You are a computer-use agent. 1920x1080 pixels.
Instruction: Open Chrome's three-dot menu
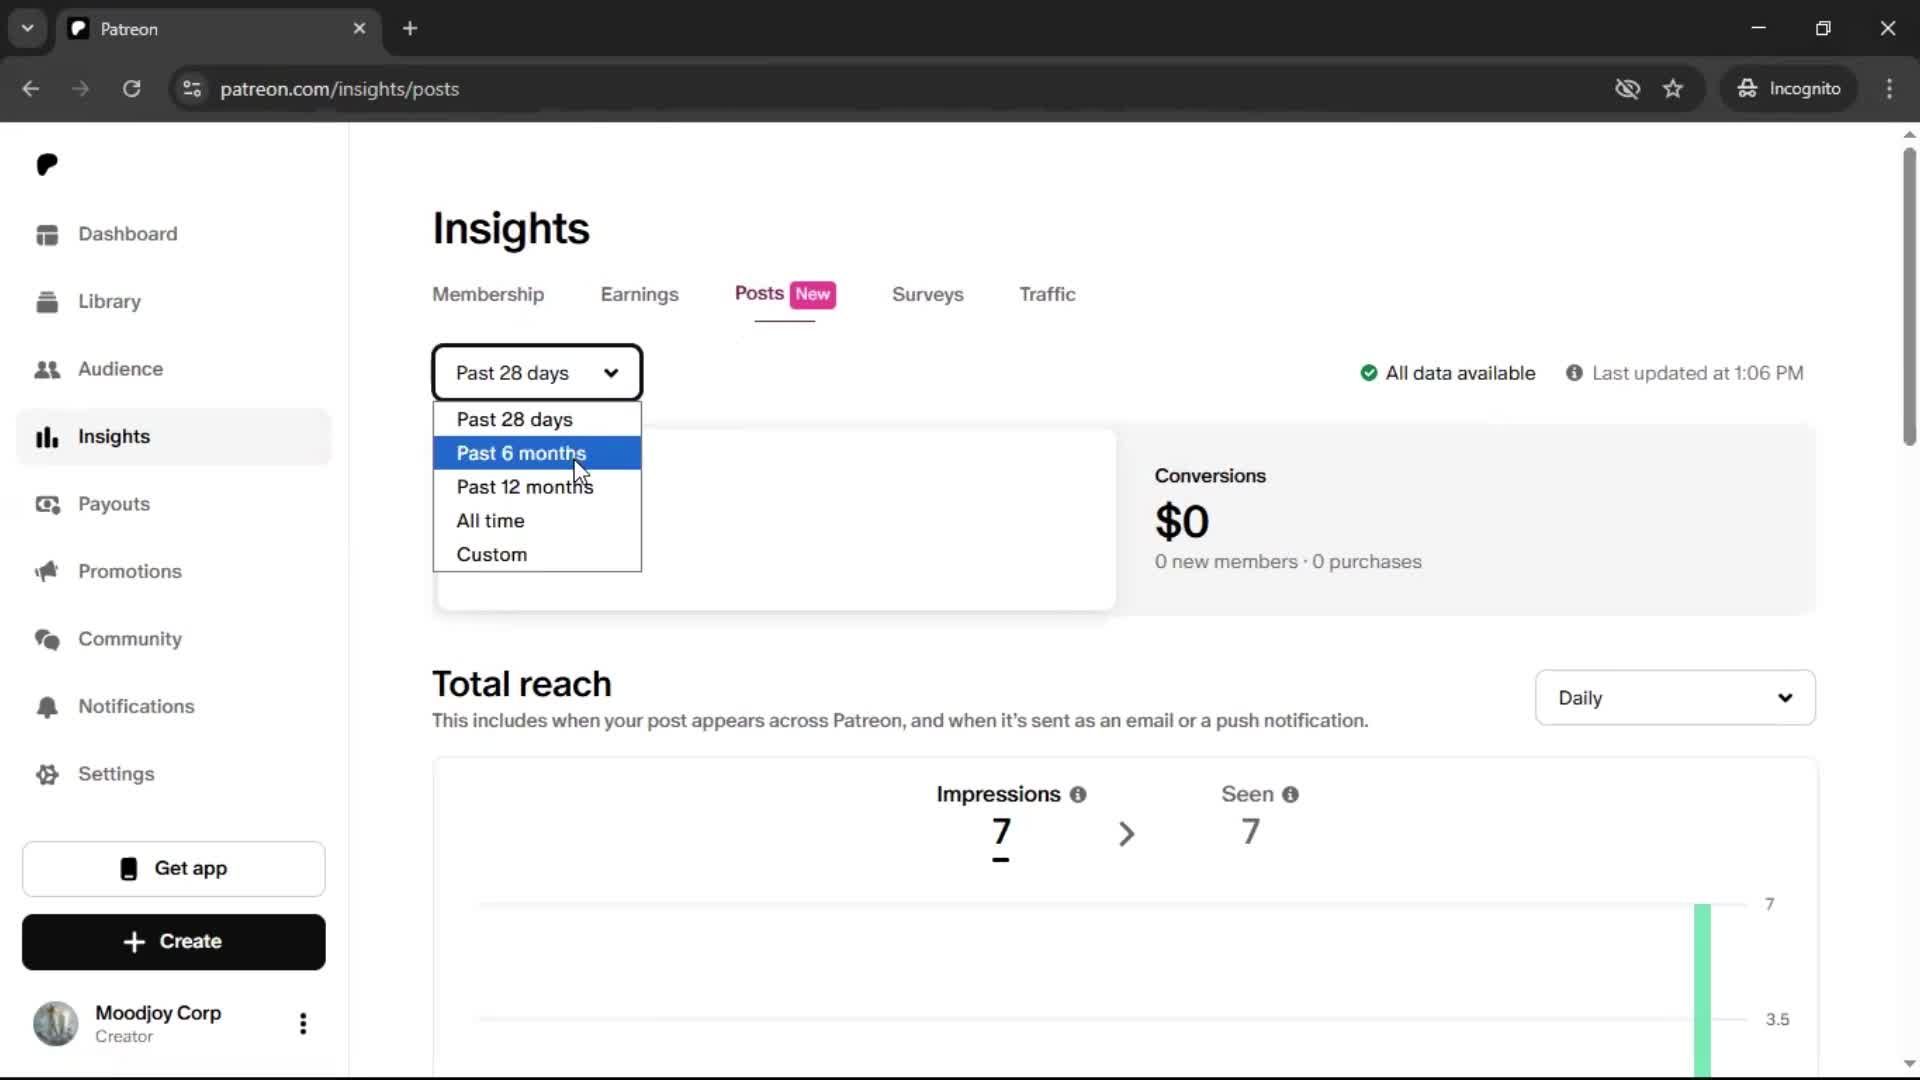1889,89
